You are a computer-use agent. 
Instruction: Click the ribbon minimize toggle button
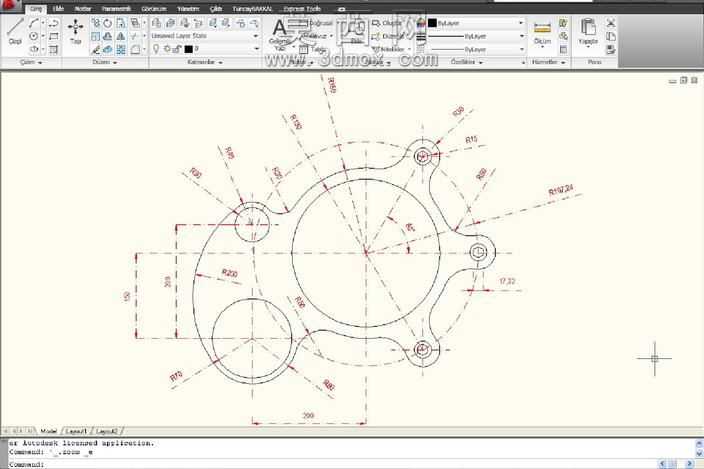[x=342, y=9]
